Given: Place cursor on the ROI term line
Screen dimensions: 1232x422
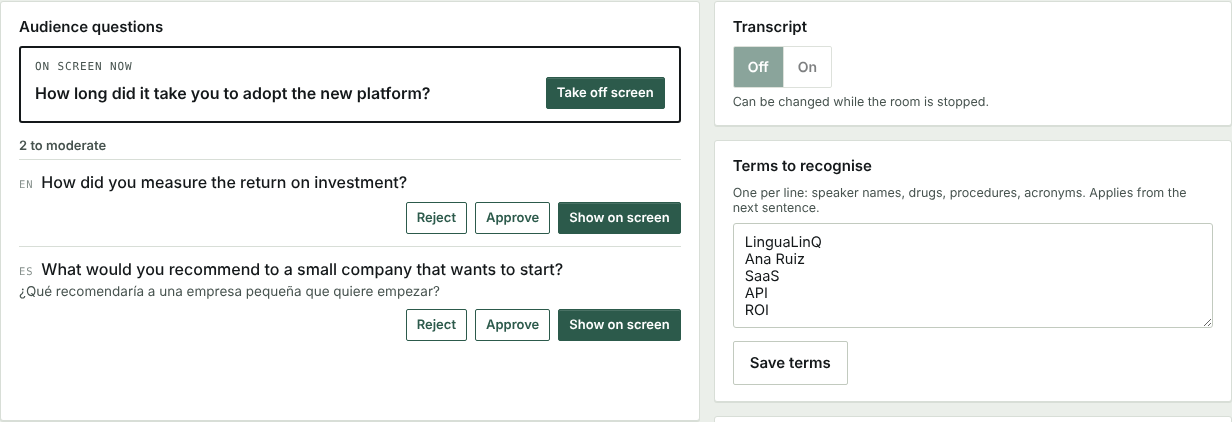Looking at the screenshot, I should pos(757,310).
